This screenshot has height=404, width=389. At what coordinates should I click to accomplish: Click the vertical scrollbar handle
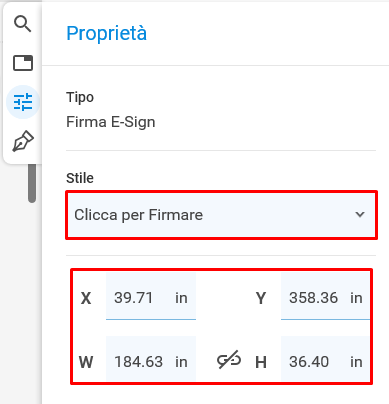[32, 183]
